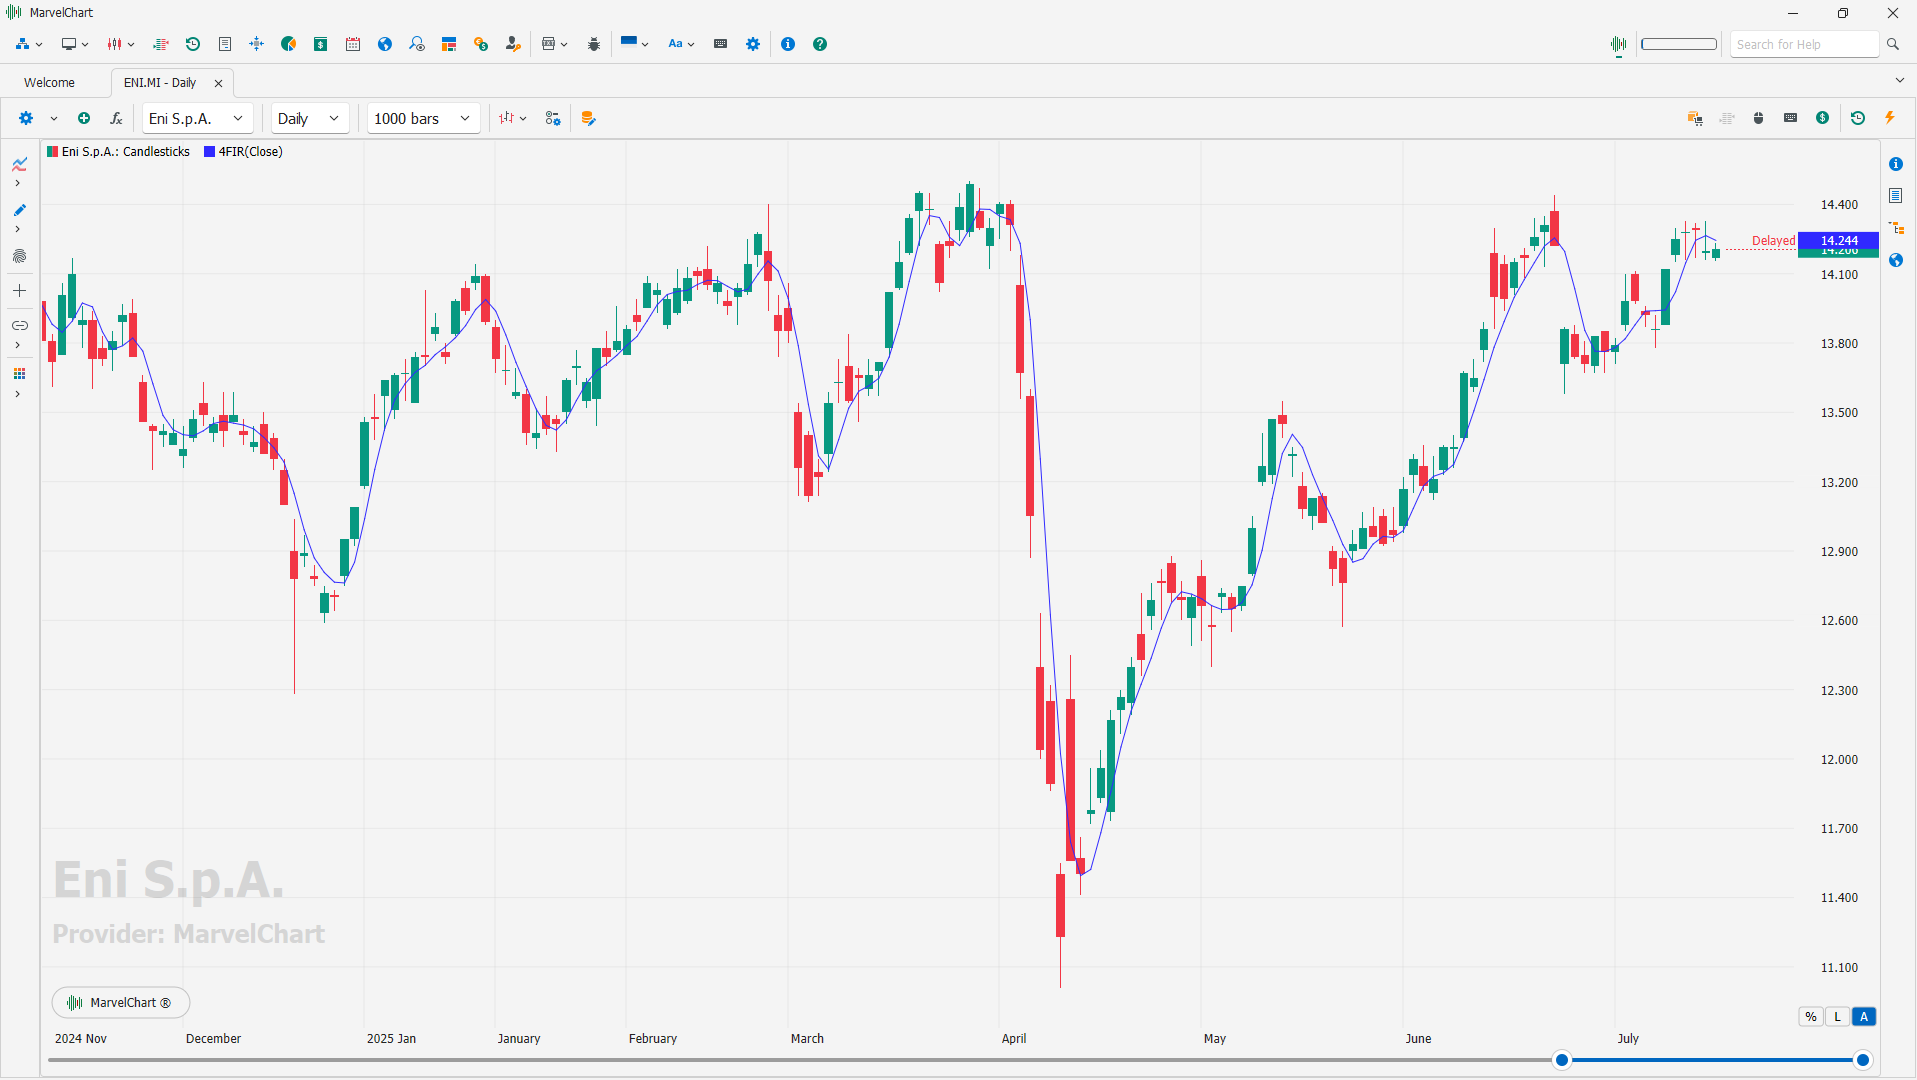Image resolution: width=1917 pixels, height=1080 pixels.
Task: Click the chart history refresh icon at right
Action: [x=1858, y=118]
